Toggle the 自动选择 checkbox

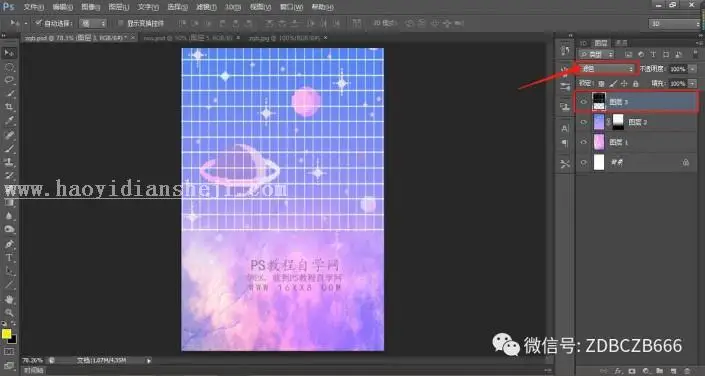click(38, 22)
